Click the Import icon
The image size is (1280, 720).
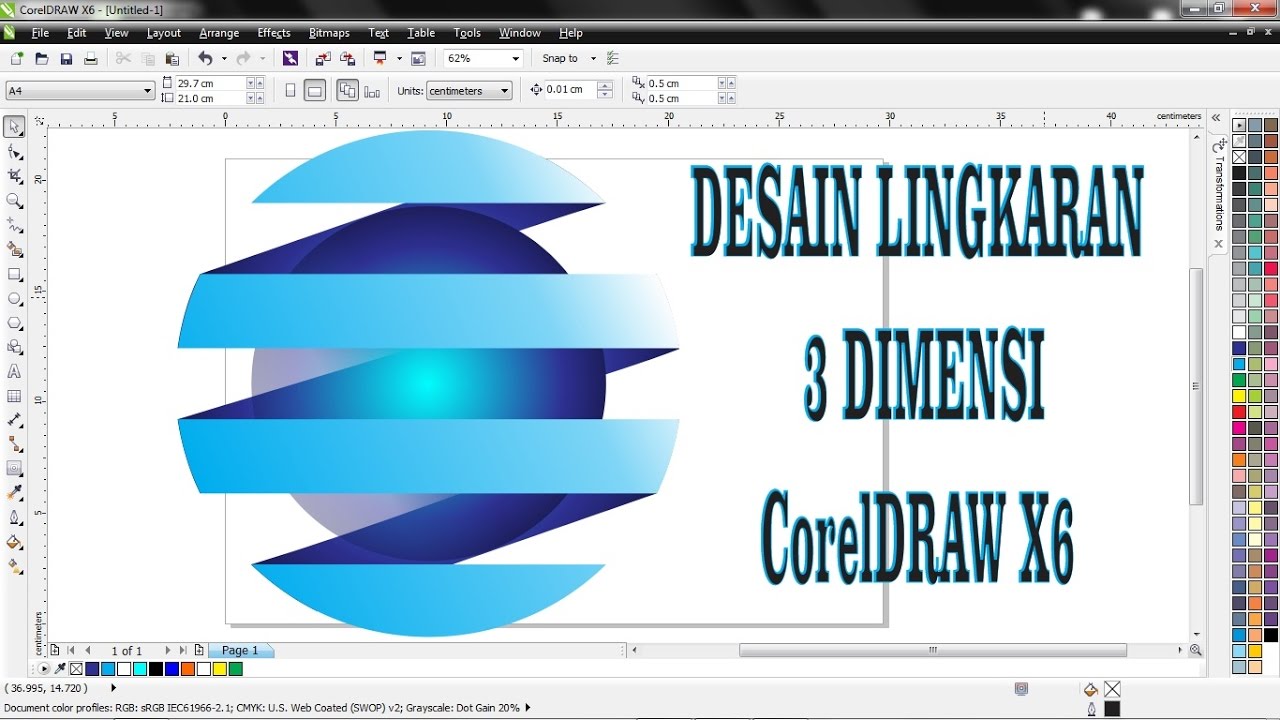(323, 59)
